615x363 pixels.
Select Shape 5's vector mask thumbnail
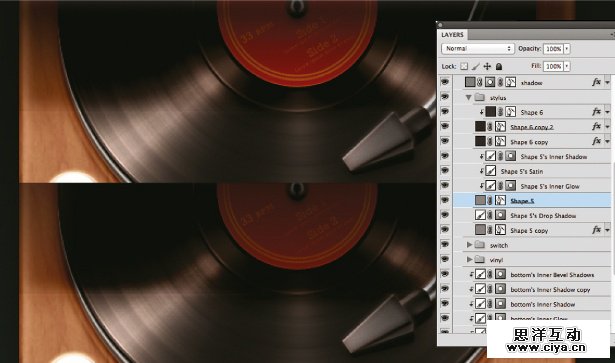pyautogui.click(x=500, y=200)
